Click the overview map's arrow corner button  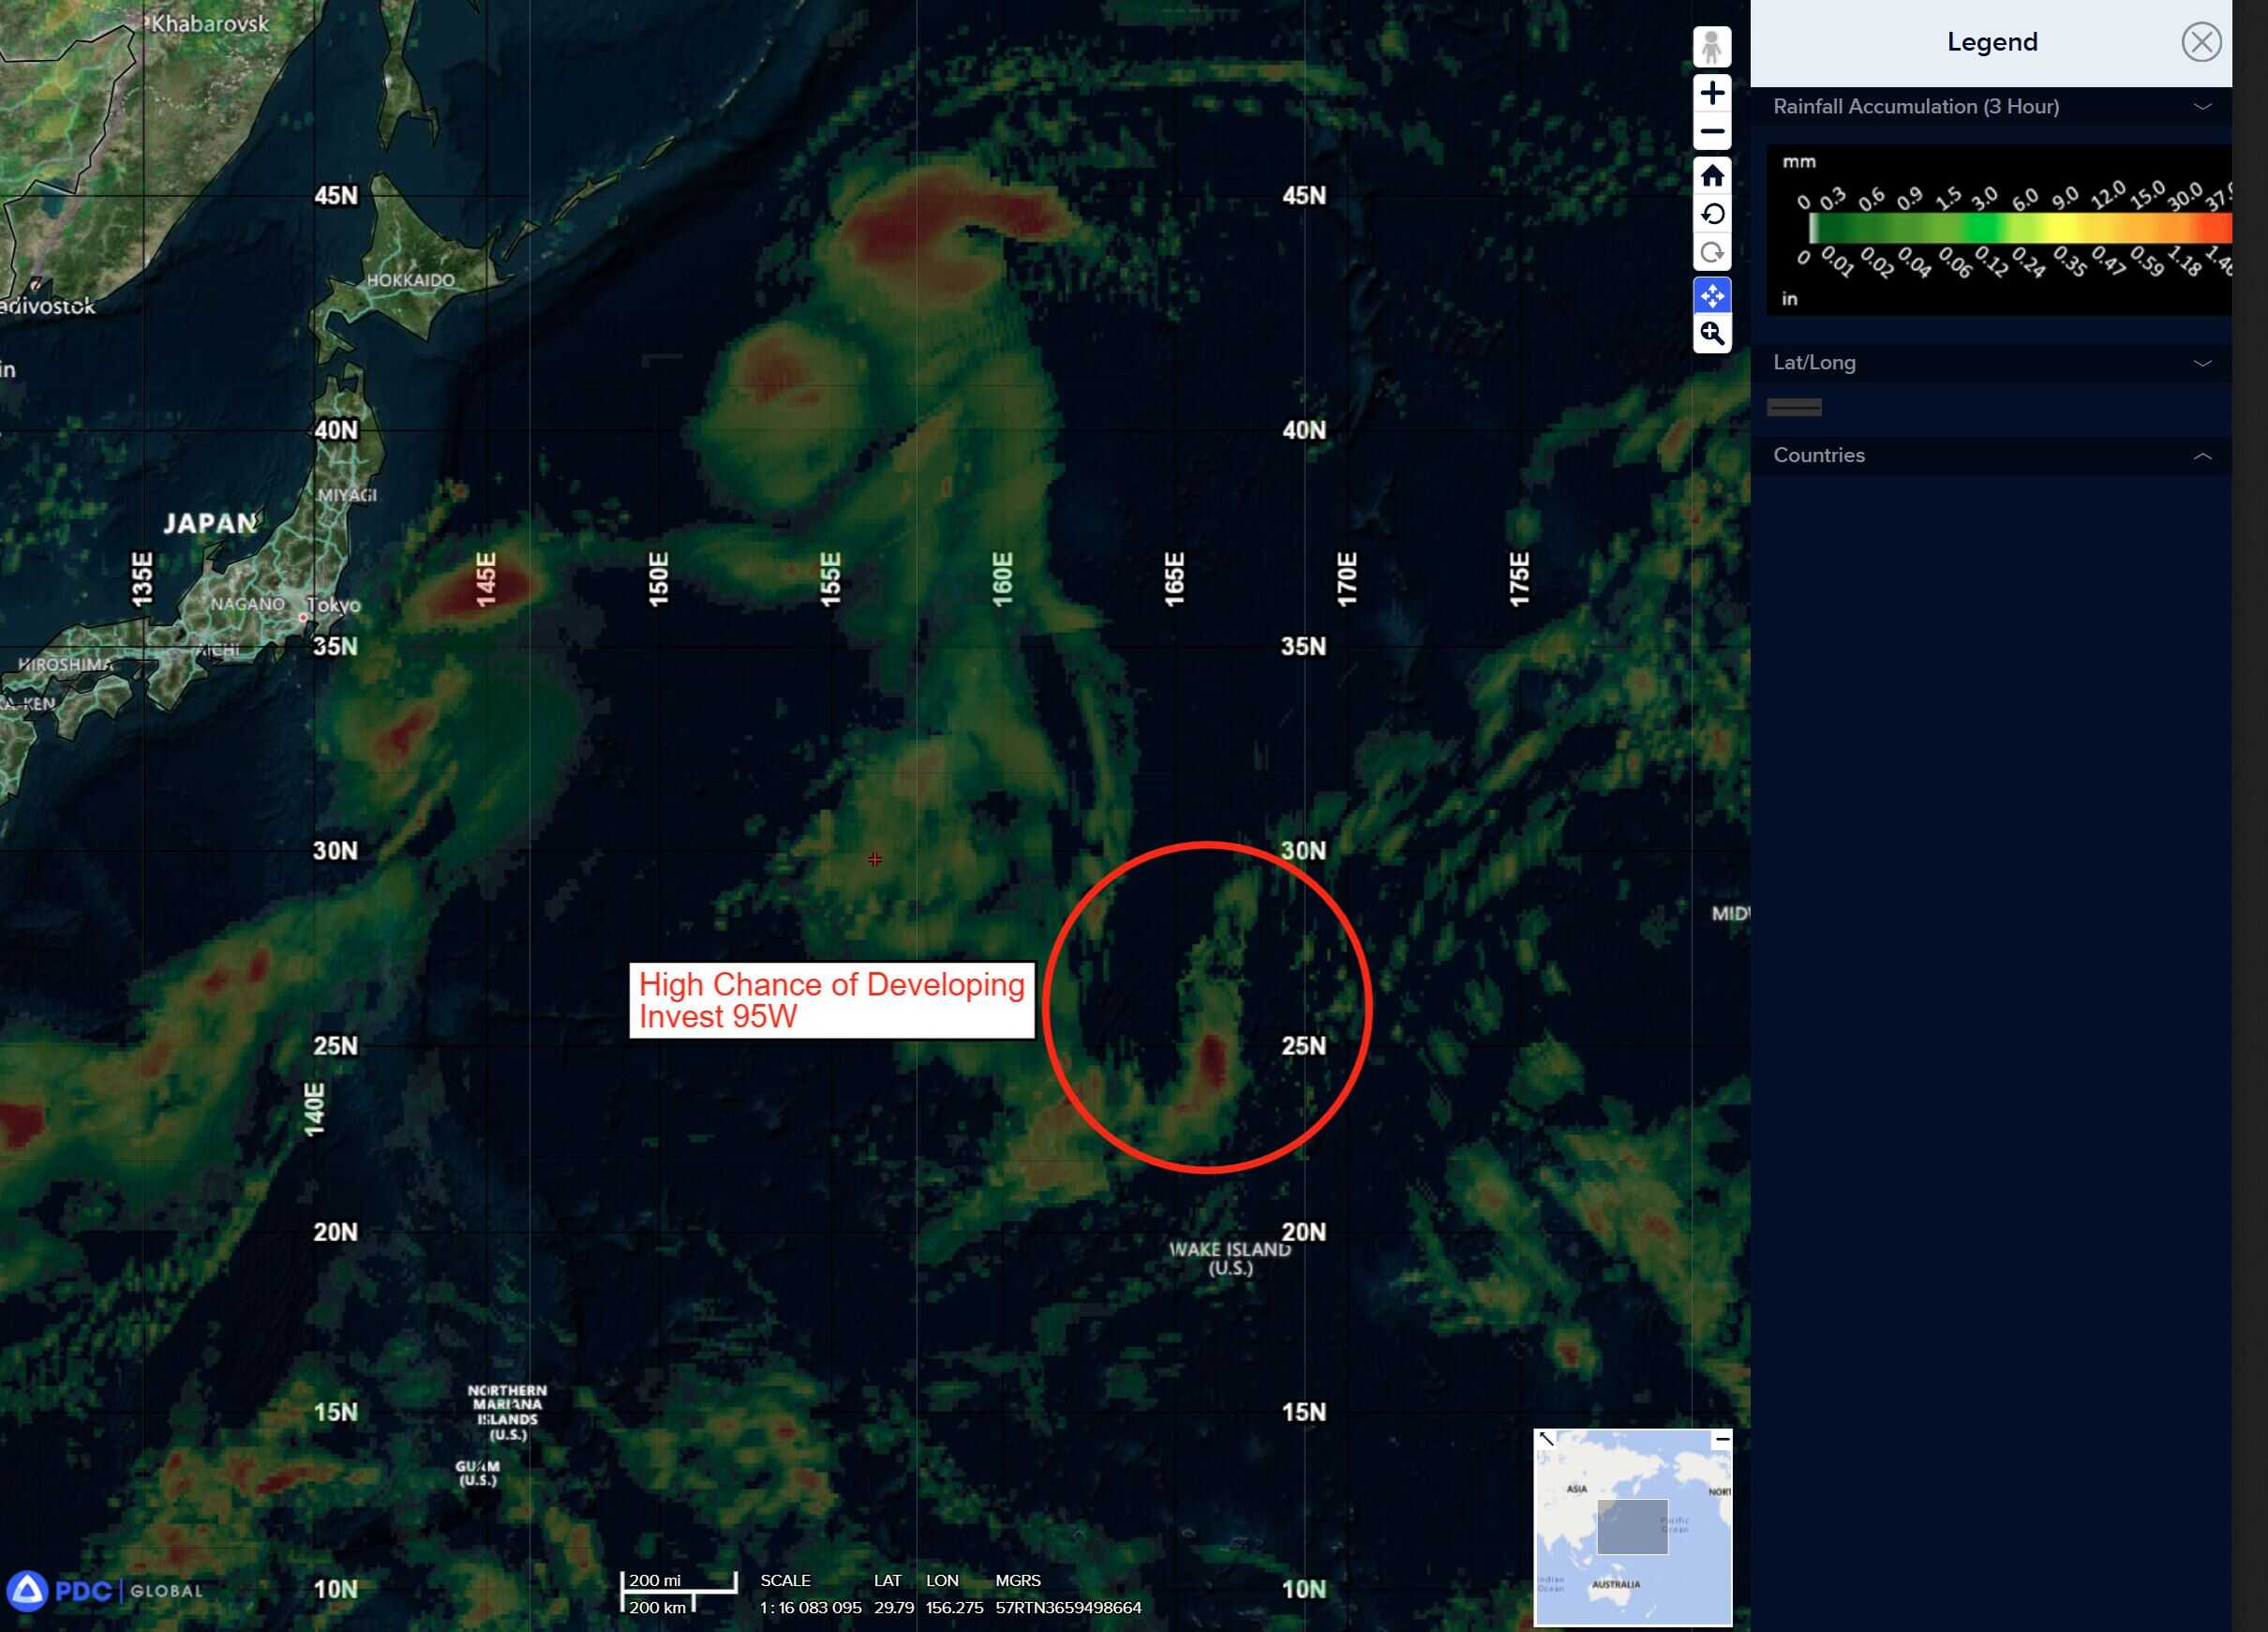coord(1546,1439)
